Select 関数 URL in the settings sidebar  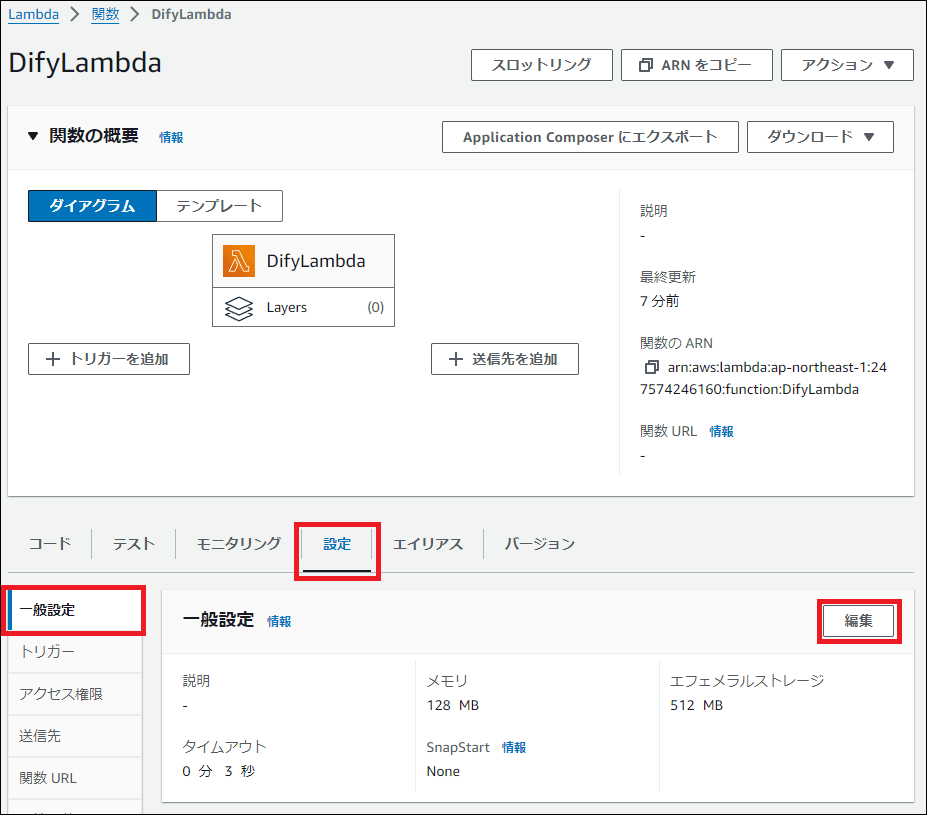[x=48, y=778]
